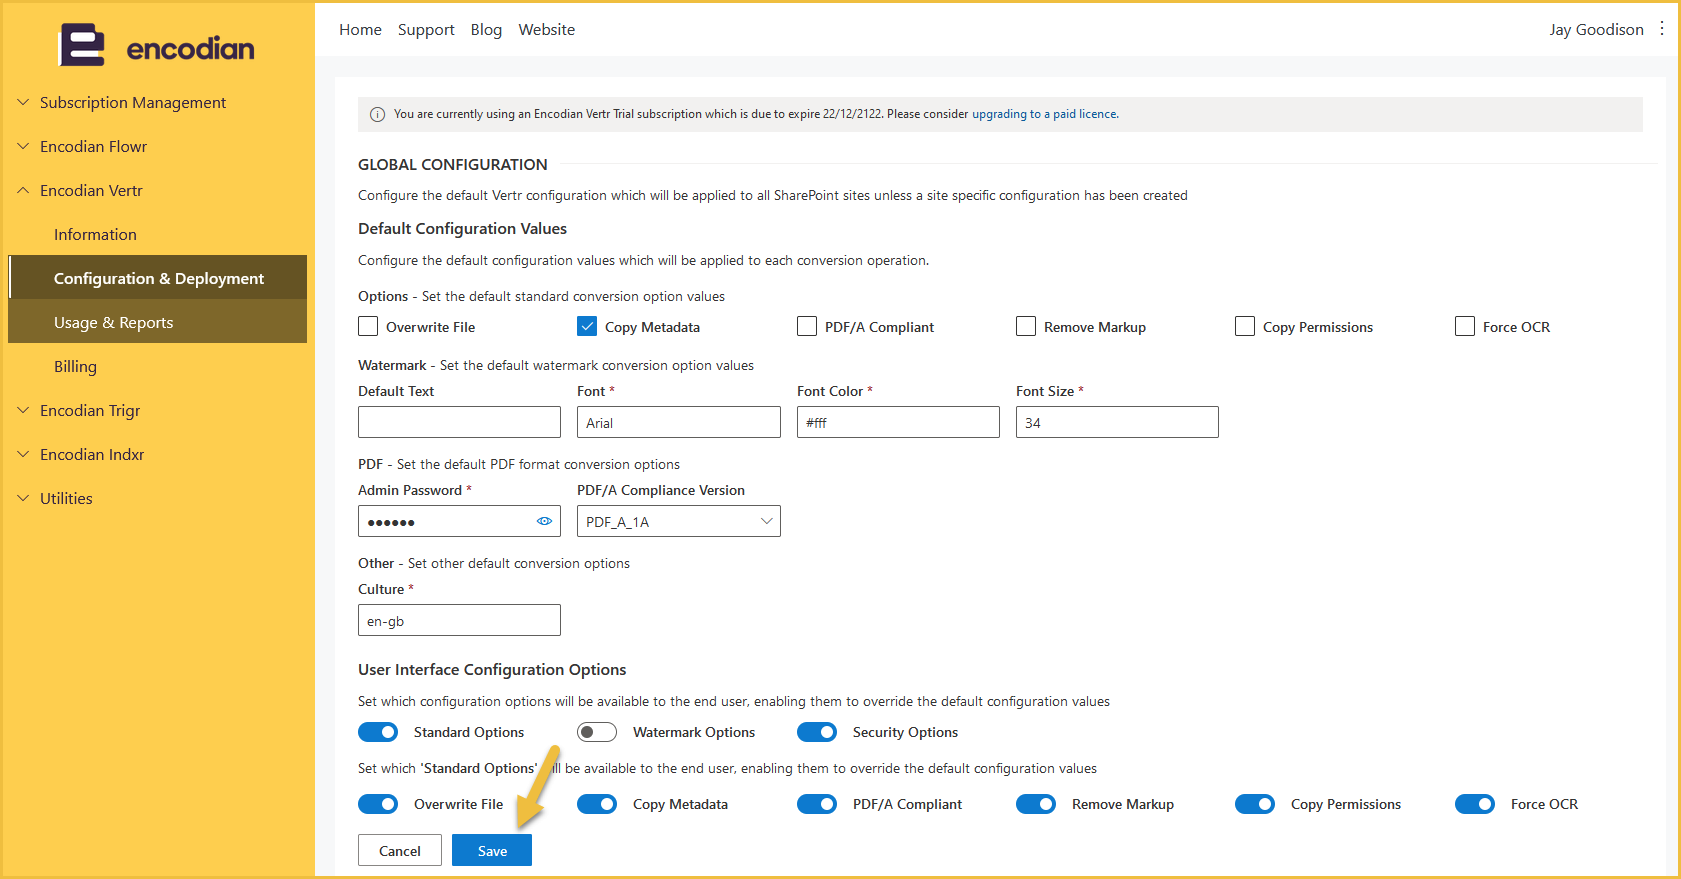Screen dimensions: 1681x879
Task: Expand the Encodian Trigr section
Action: [x=158, y=410]
